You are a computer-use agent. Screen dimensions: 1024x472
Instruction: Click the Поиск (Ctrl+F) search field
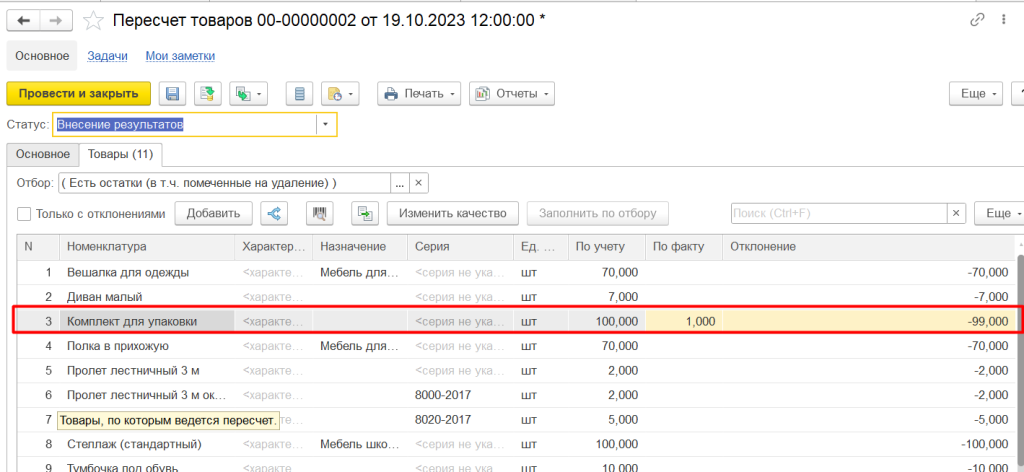[839, 213]
